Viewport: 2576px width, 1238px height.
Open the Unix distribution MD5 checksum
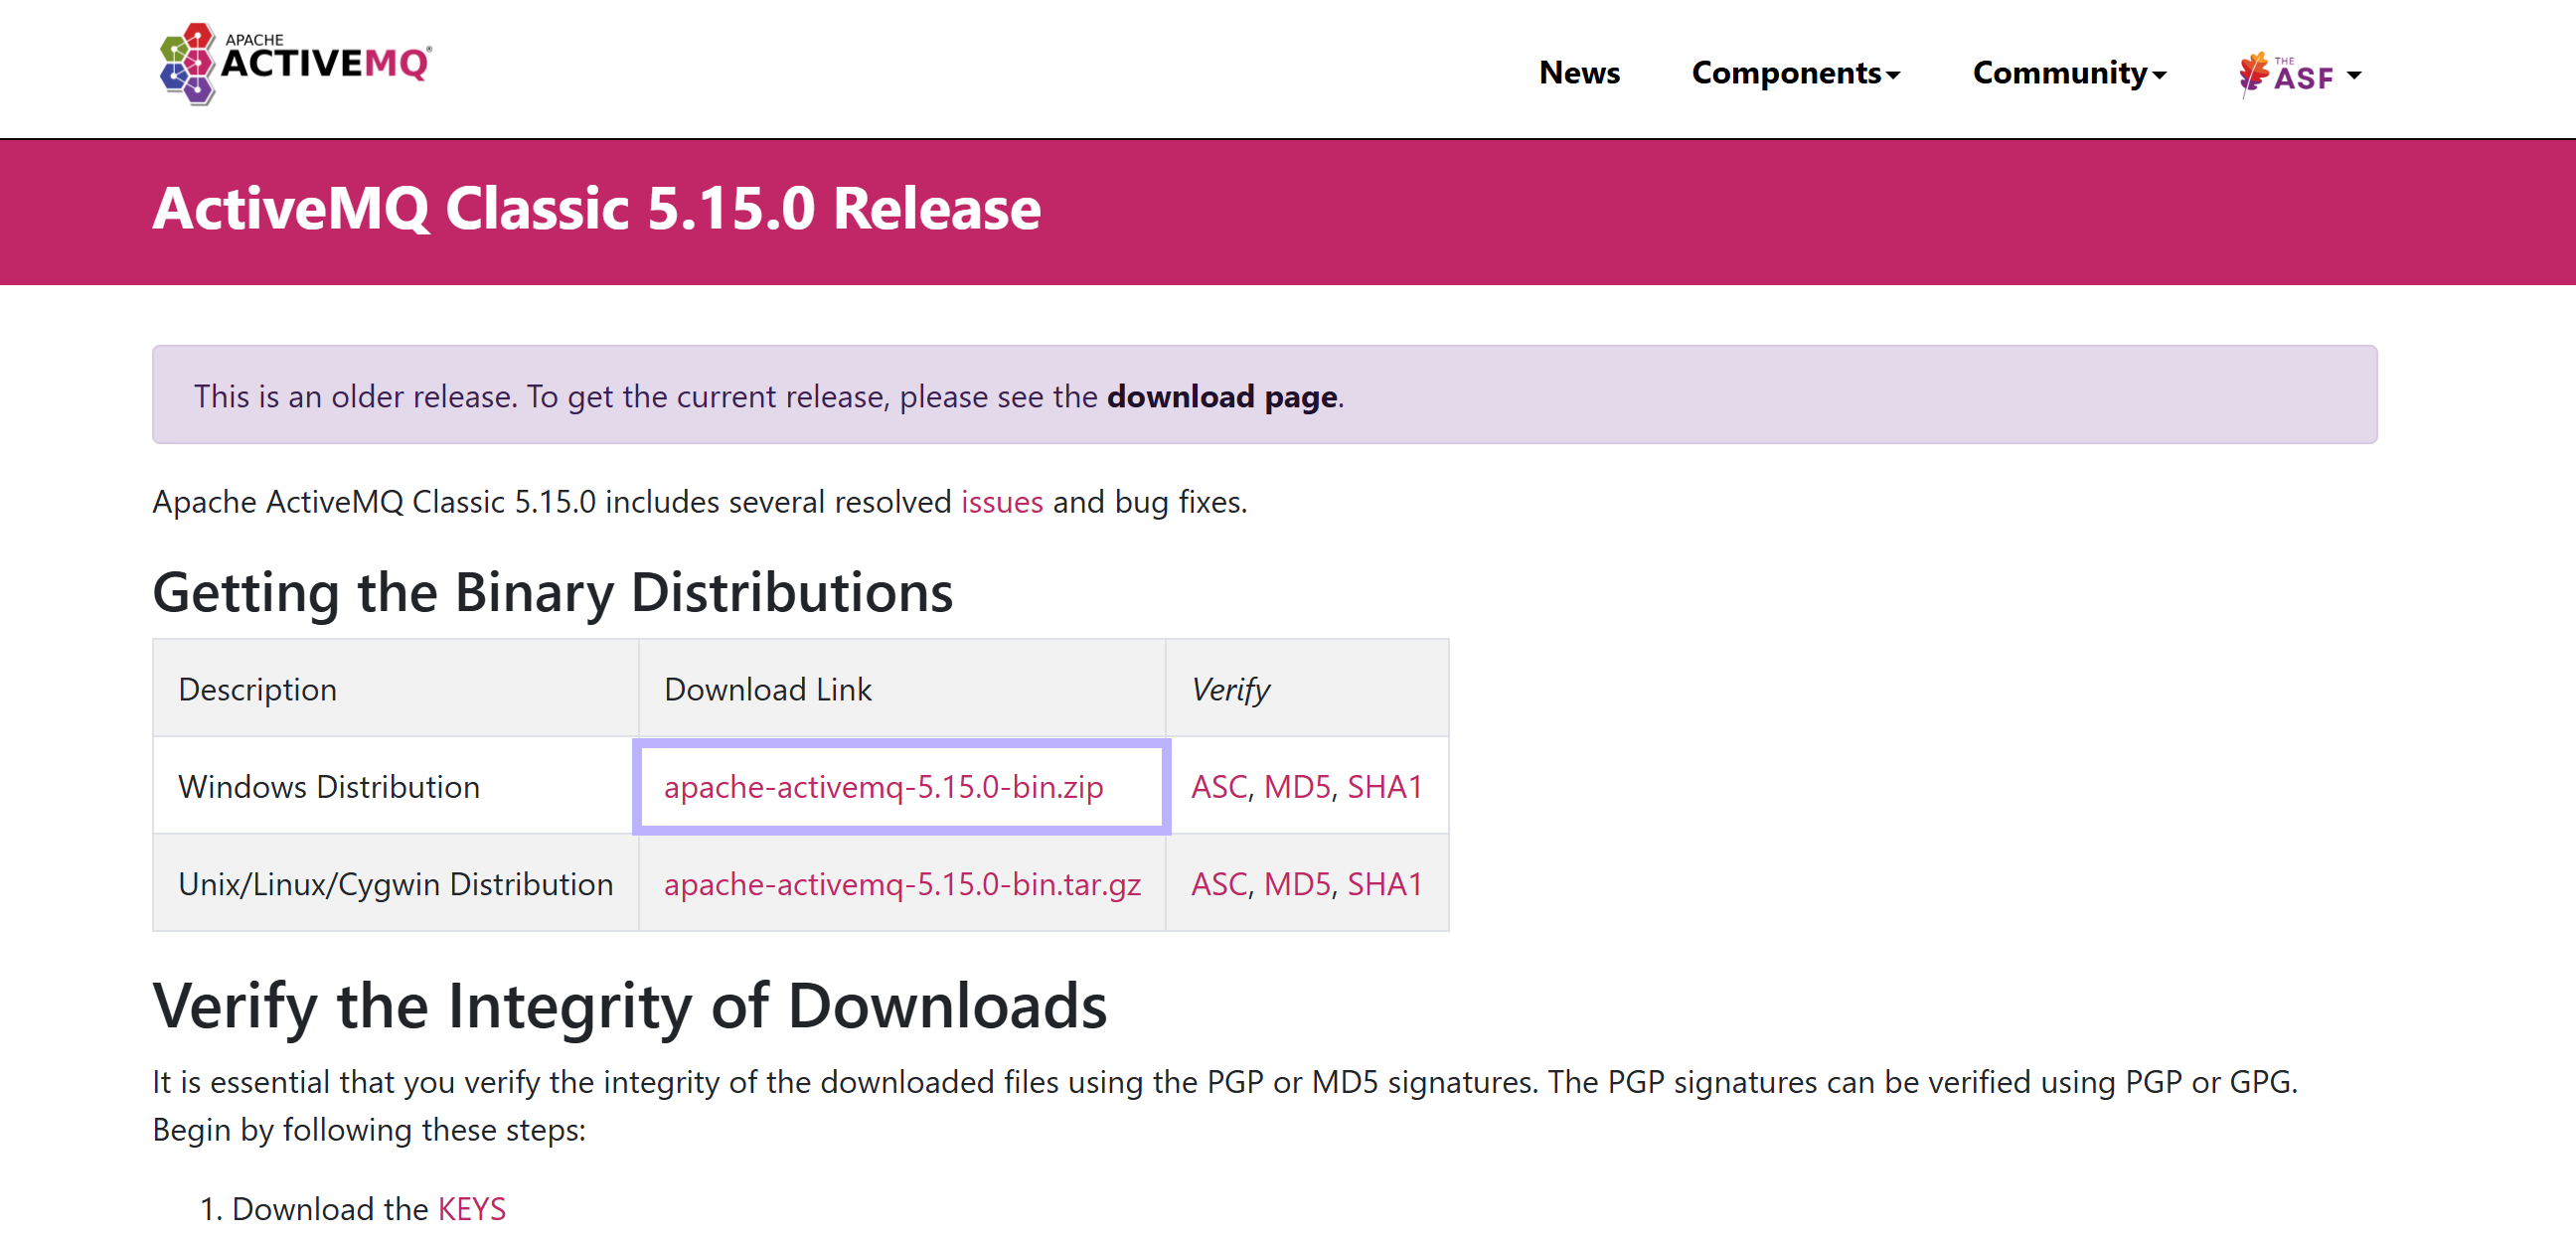(x=1296, y=884)
